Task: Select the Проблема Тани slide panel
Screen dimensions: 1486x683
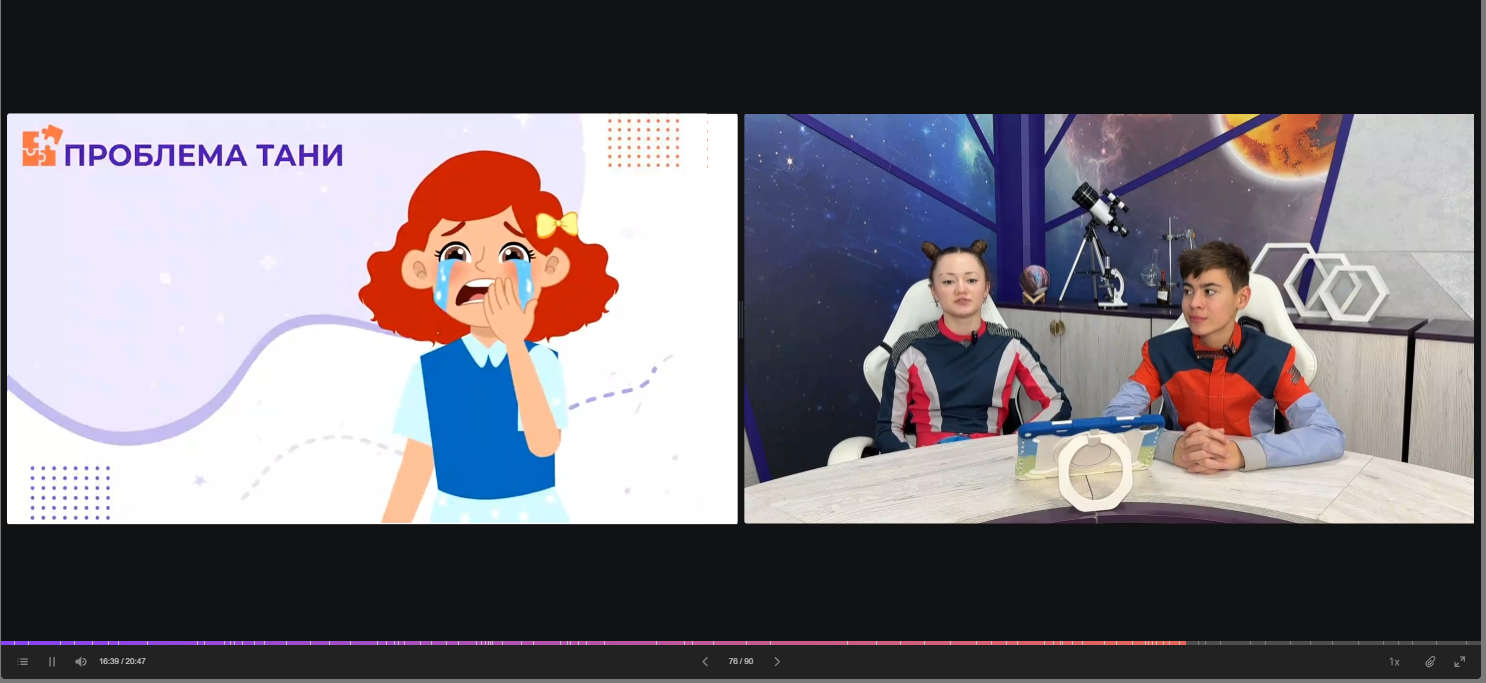Action: 372,318
